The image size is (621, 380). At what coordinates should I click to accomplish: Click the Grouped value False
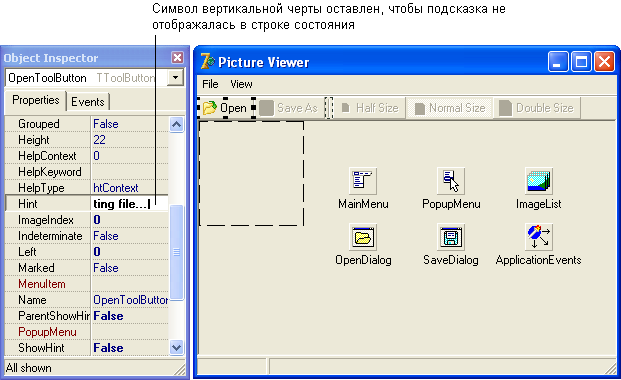(x=106, y=124)
